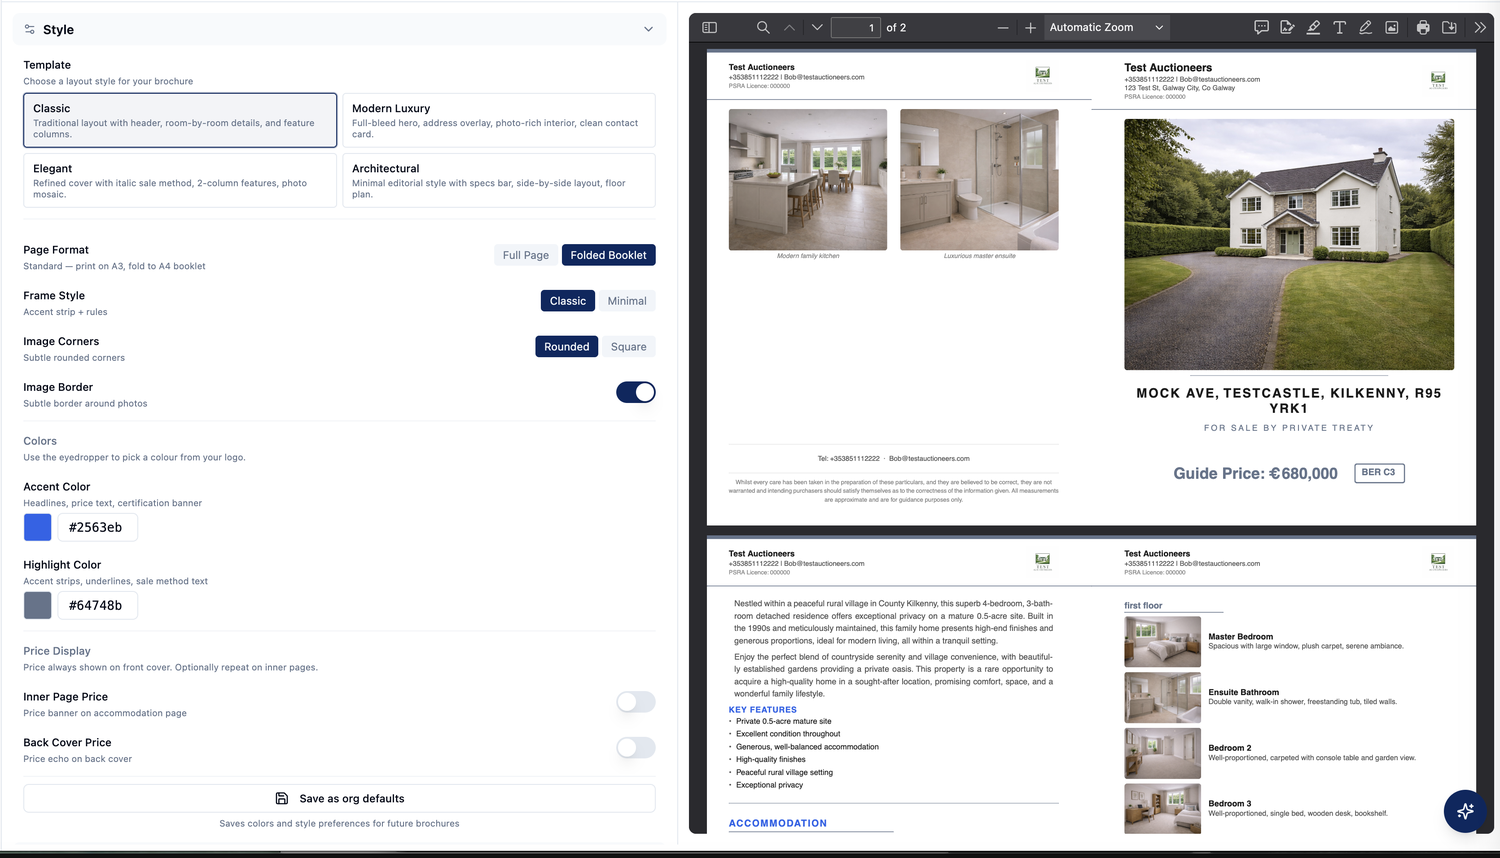Click the save icon in org defaults button
The image size is (1500, 858).
click(282, 799)
